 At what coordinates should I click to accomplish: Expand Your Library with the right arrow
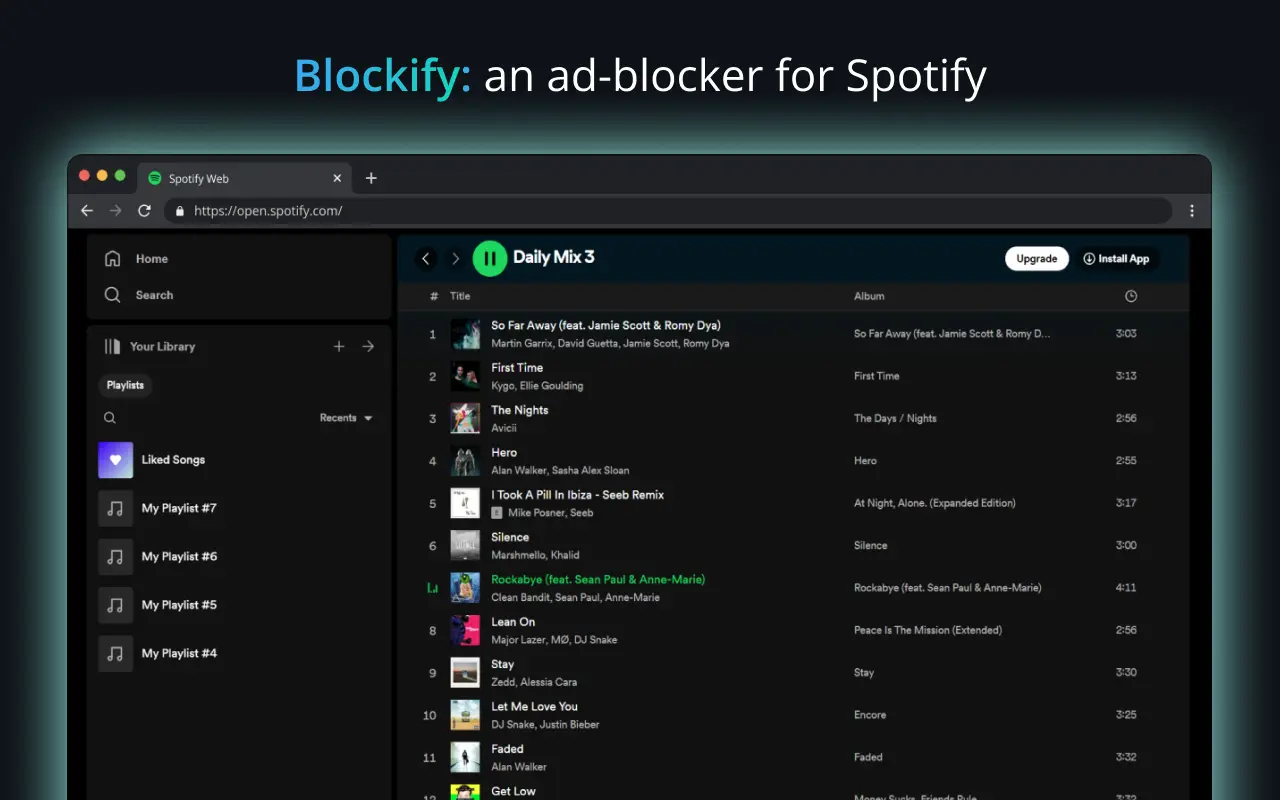[x=368, y=346]
